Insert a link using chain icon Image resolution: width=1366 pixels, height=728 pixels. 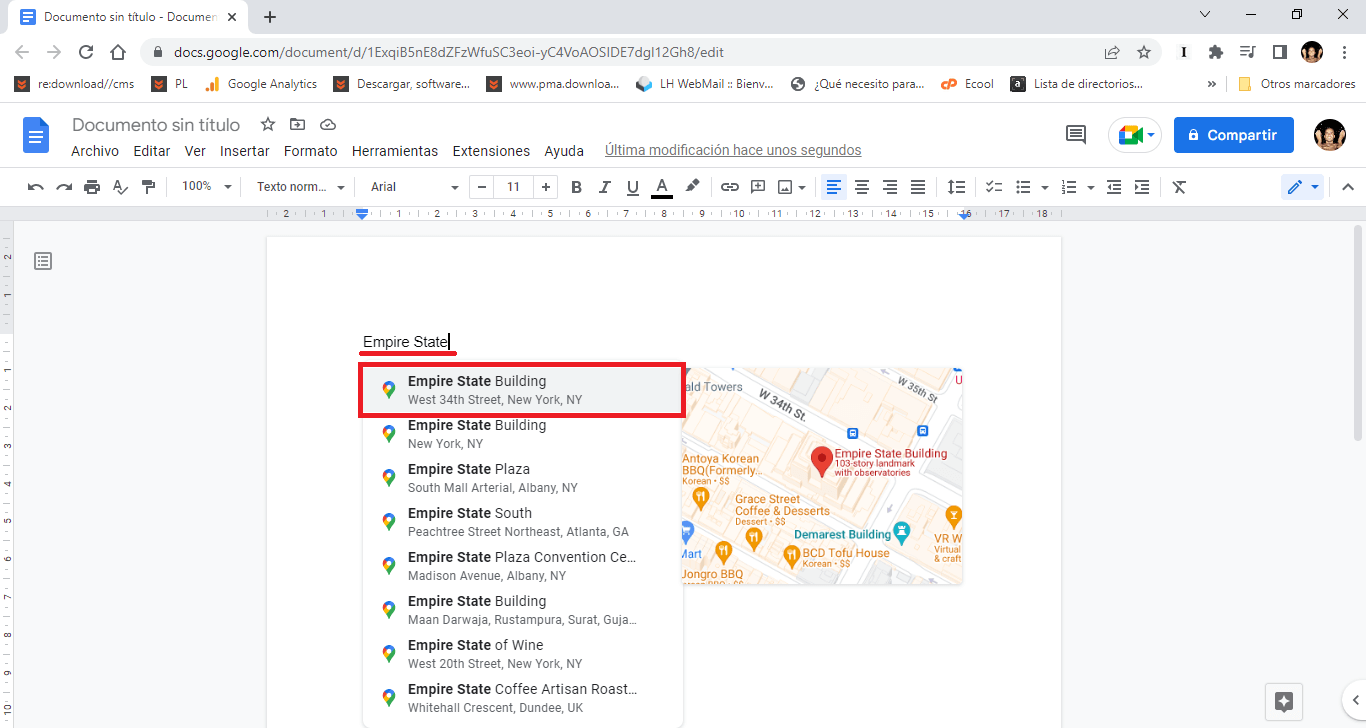(x=730, y=187)
